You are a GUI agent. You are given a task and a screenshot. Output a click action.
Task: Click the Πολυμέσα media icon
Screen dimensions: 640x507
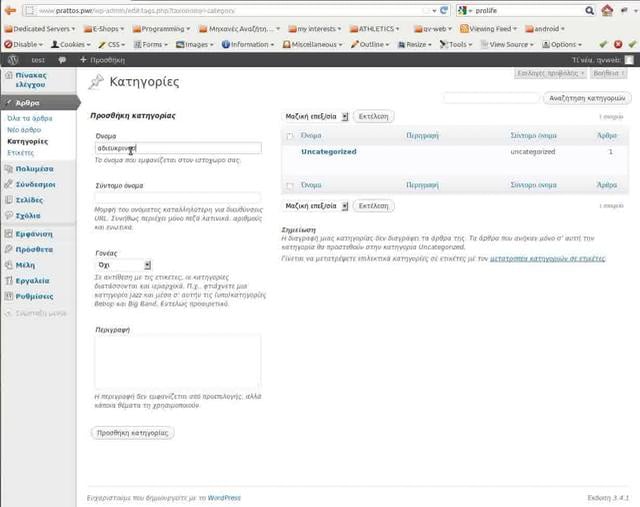pyautogui.click(x=9, y=169)
